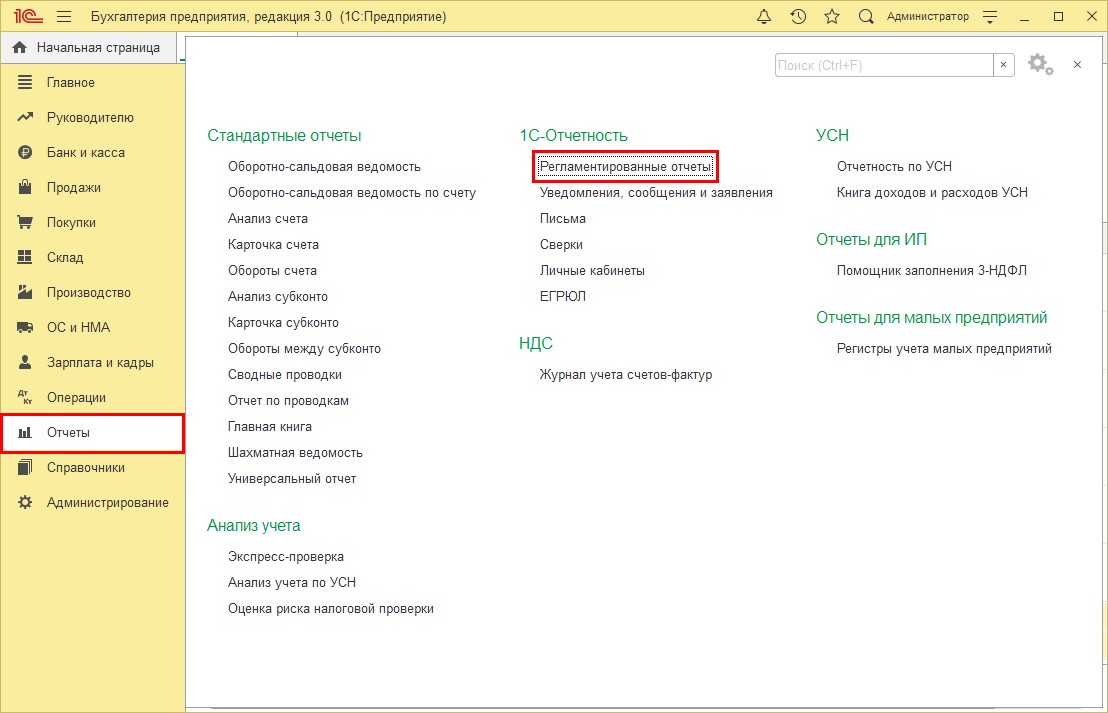1108x713 pixels.
Task: Open notifications bell icon
Action: [x=764, y=16]
